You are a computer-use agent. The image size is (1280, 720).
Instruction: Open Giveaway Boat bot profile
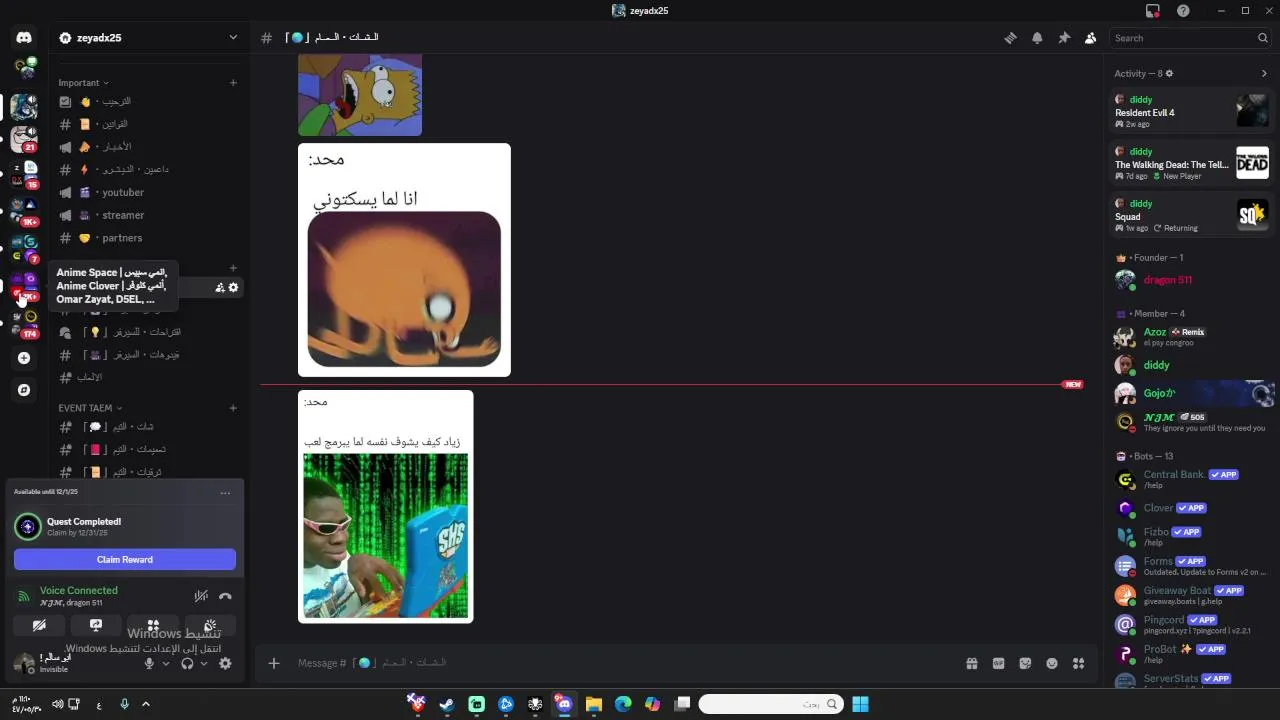tap(1192, 595)
